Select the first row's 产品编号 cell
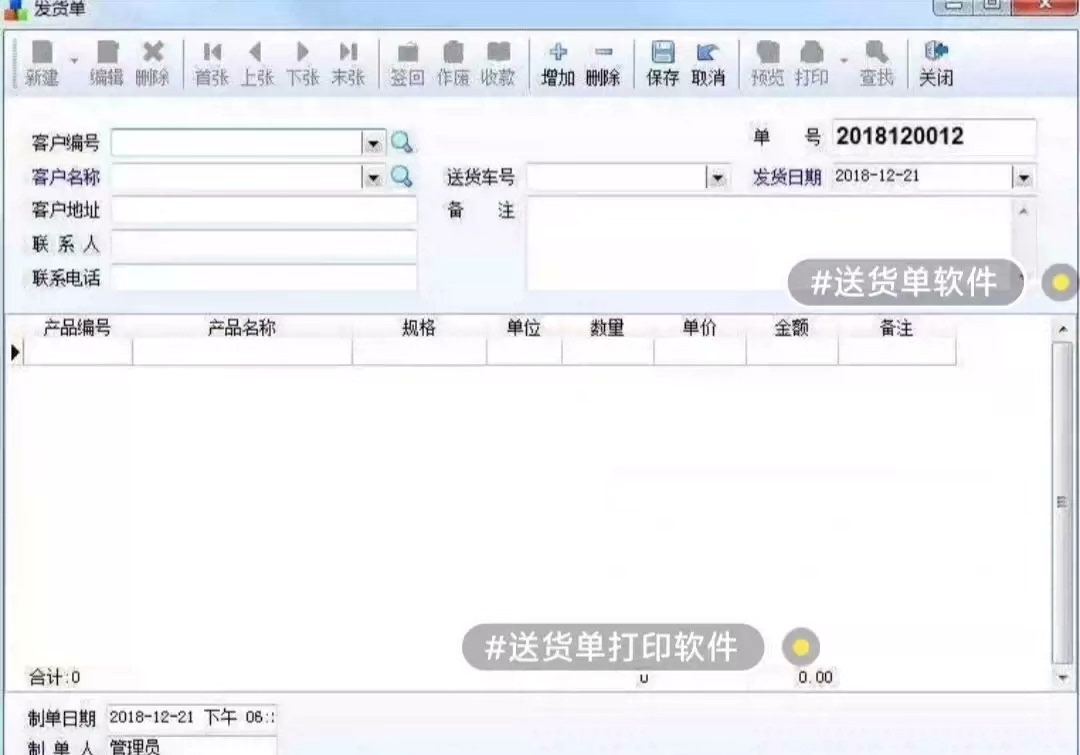Viewport: 1080px width, 755px height. [78, 352]
